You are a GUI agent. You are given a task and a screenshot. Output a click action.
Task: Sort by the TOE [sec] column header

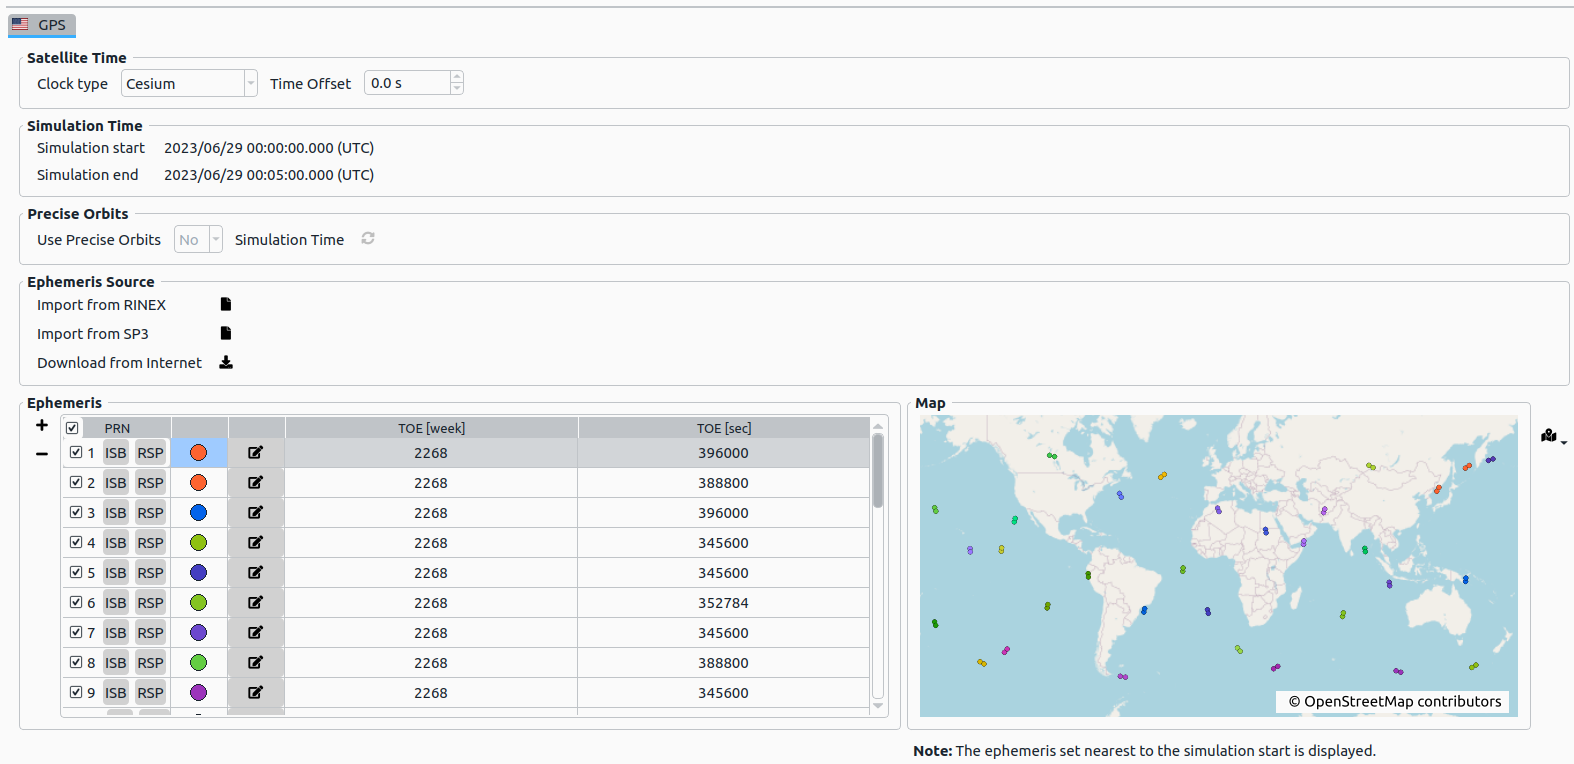pos(723,428)
